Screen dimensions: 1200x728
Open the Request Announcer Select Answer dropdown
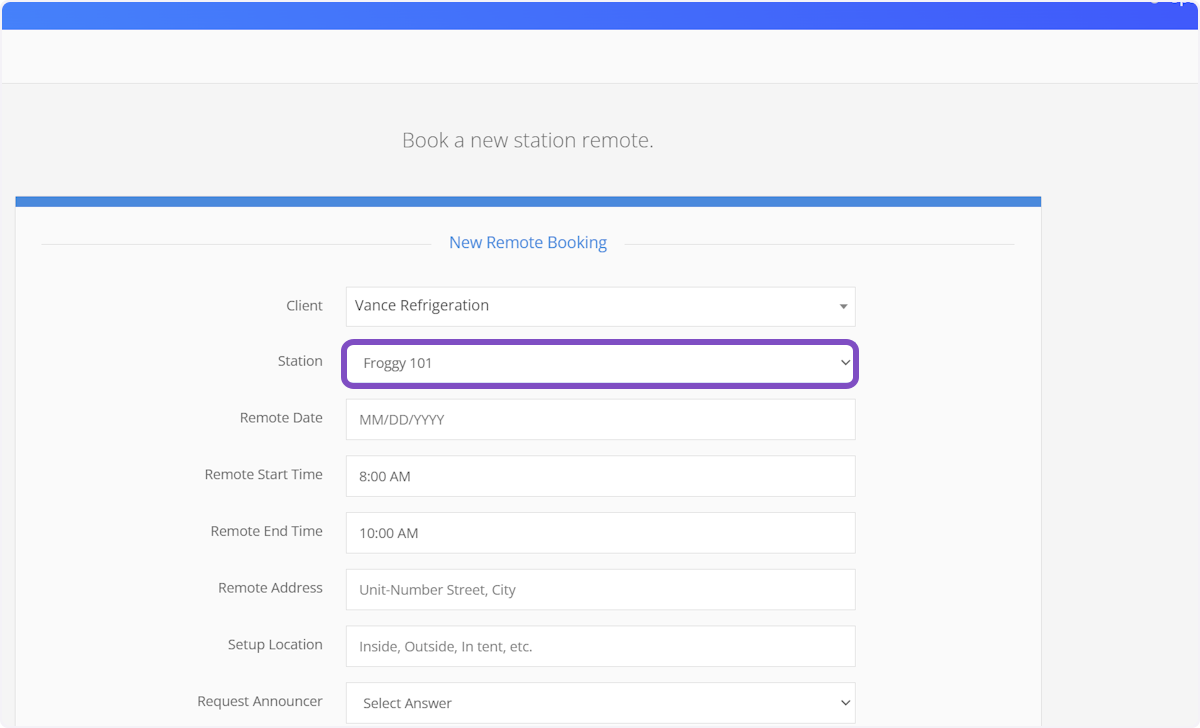[590, 703]
